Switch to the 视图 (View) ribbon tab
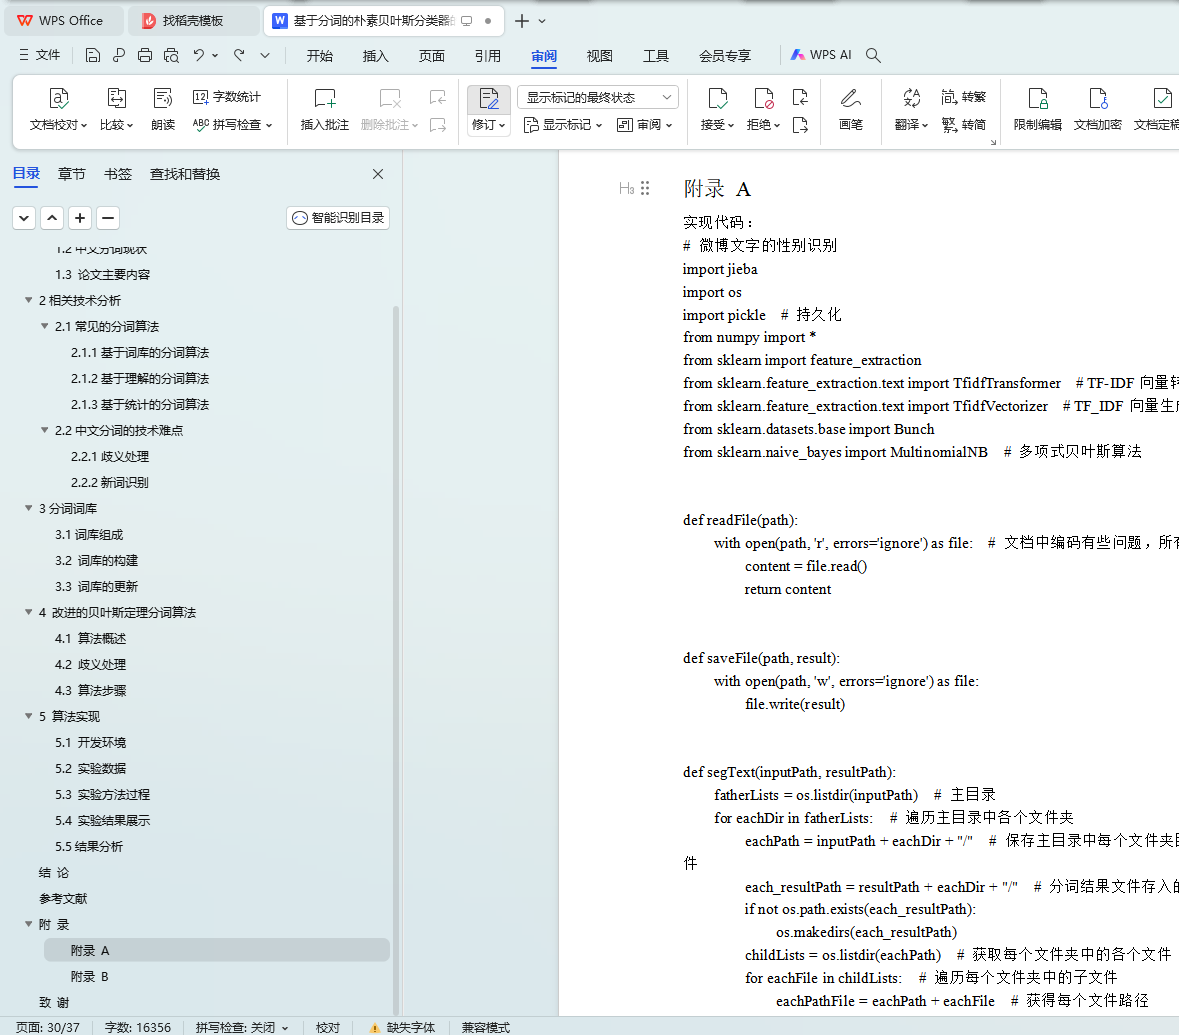Viewport: 1179px width, 1035px height. (x=599, y=56)
